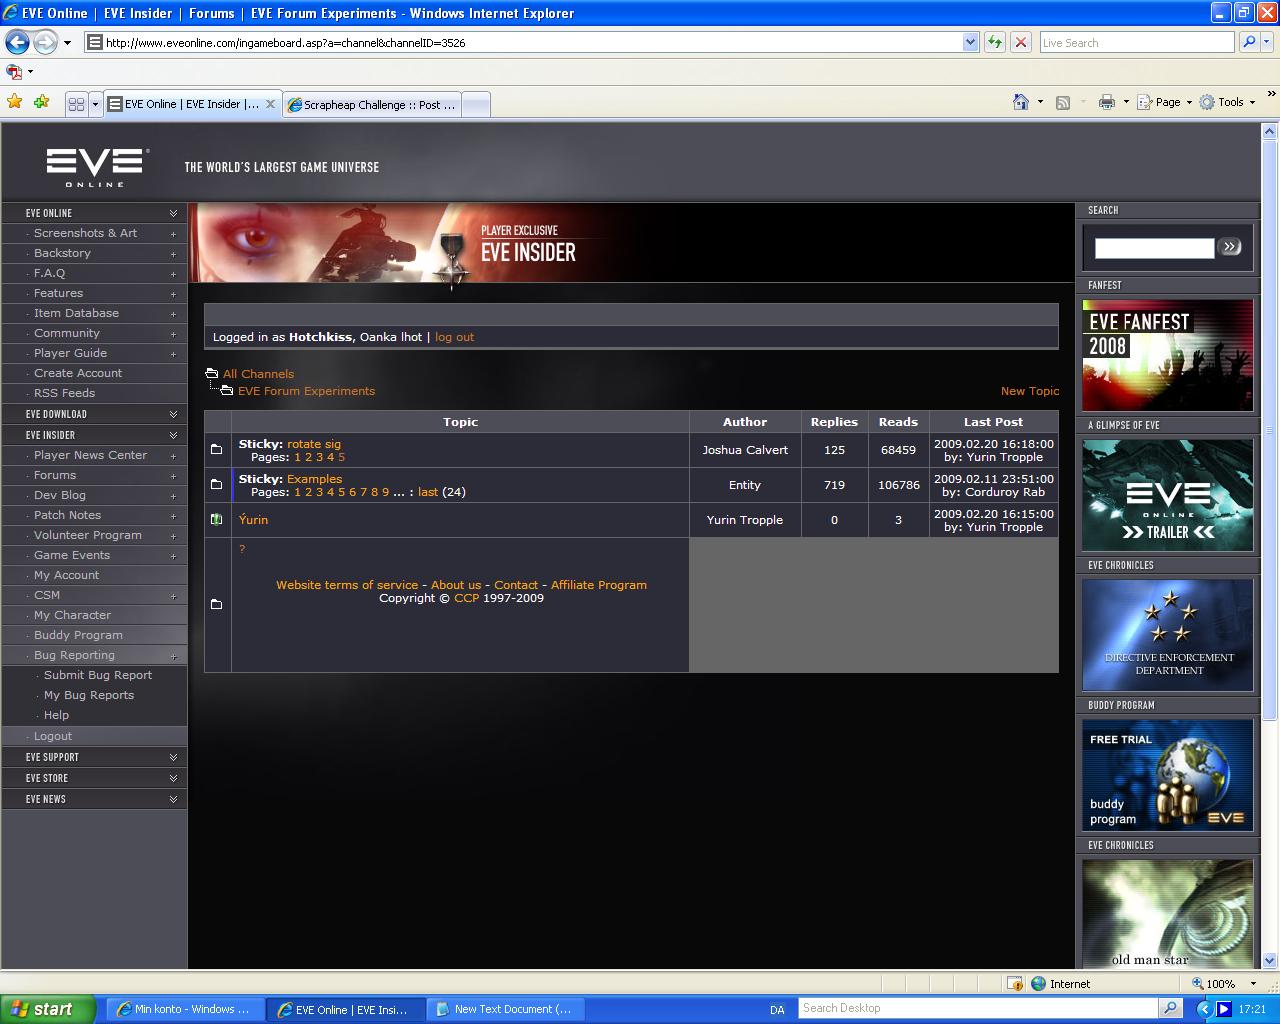Open the EVE Fanfest 2008 banner
Viewport: 1280px width, 1024px height.
point(1167,355)
